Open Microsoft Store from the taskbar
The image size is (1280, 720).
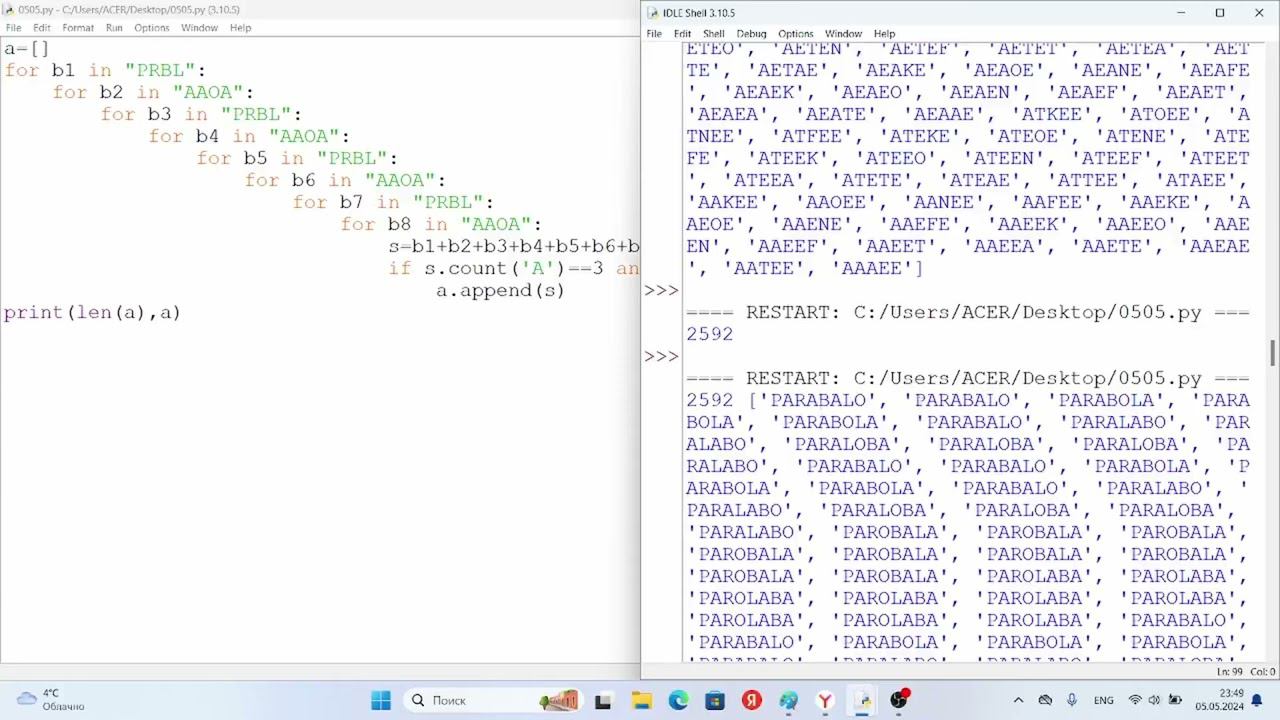(x=715, y=701)
